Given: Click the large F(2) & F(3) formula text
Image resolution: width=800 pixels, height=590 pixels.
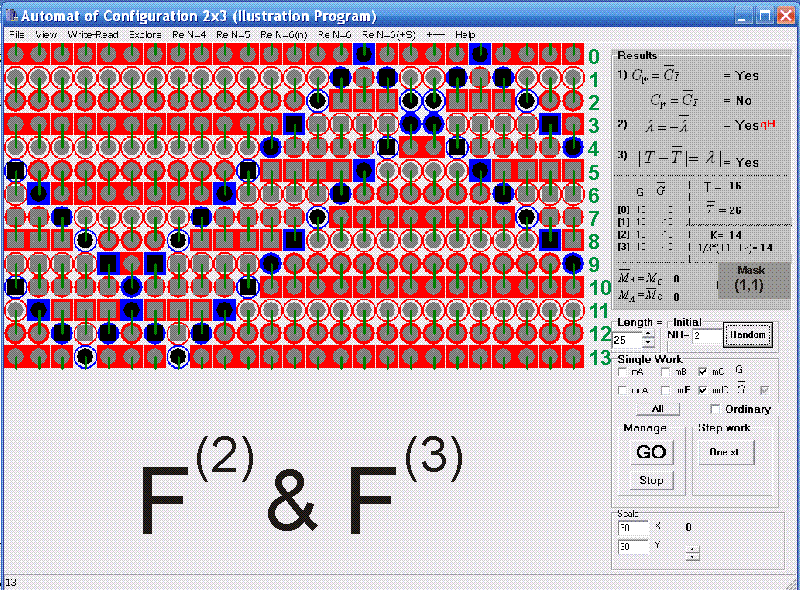Looking at the screenshot, I should click(x=301, y=486).
